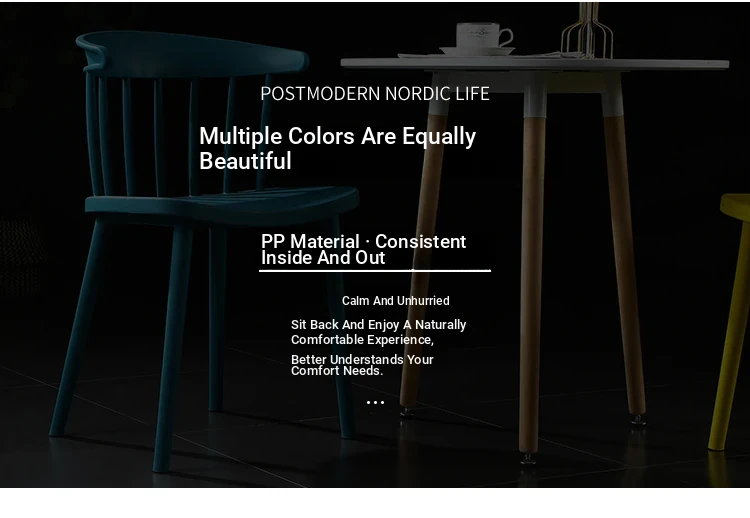Click "Better Understands Your Comfort Needs" text
This screenshot has width=750, height=518.
pos(361,365)
